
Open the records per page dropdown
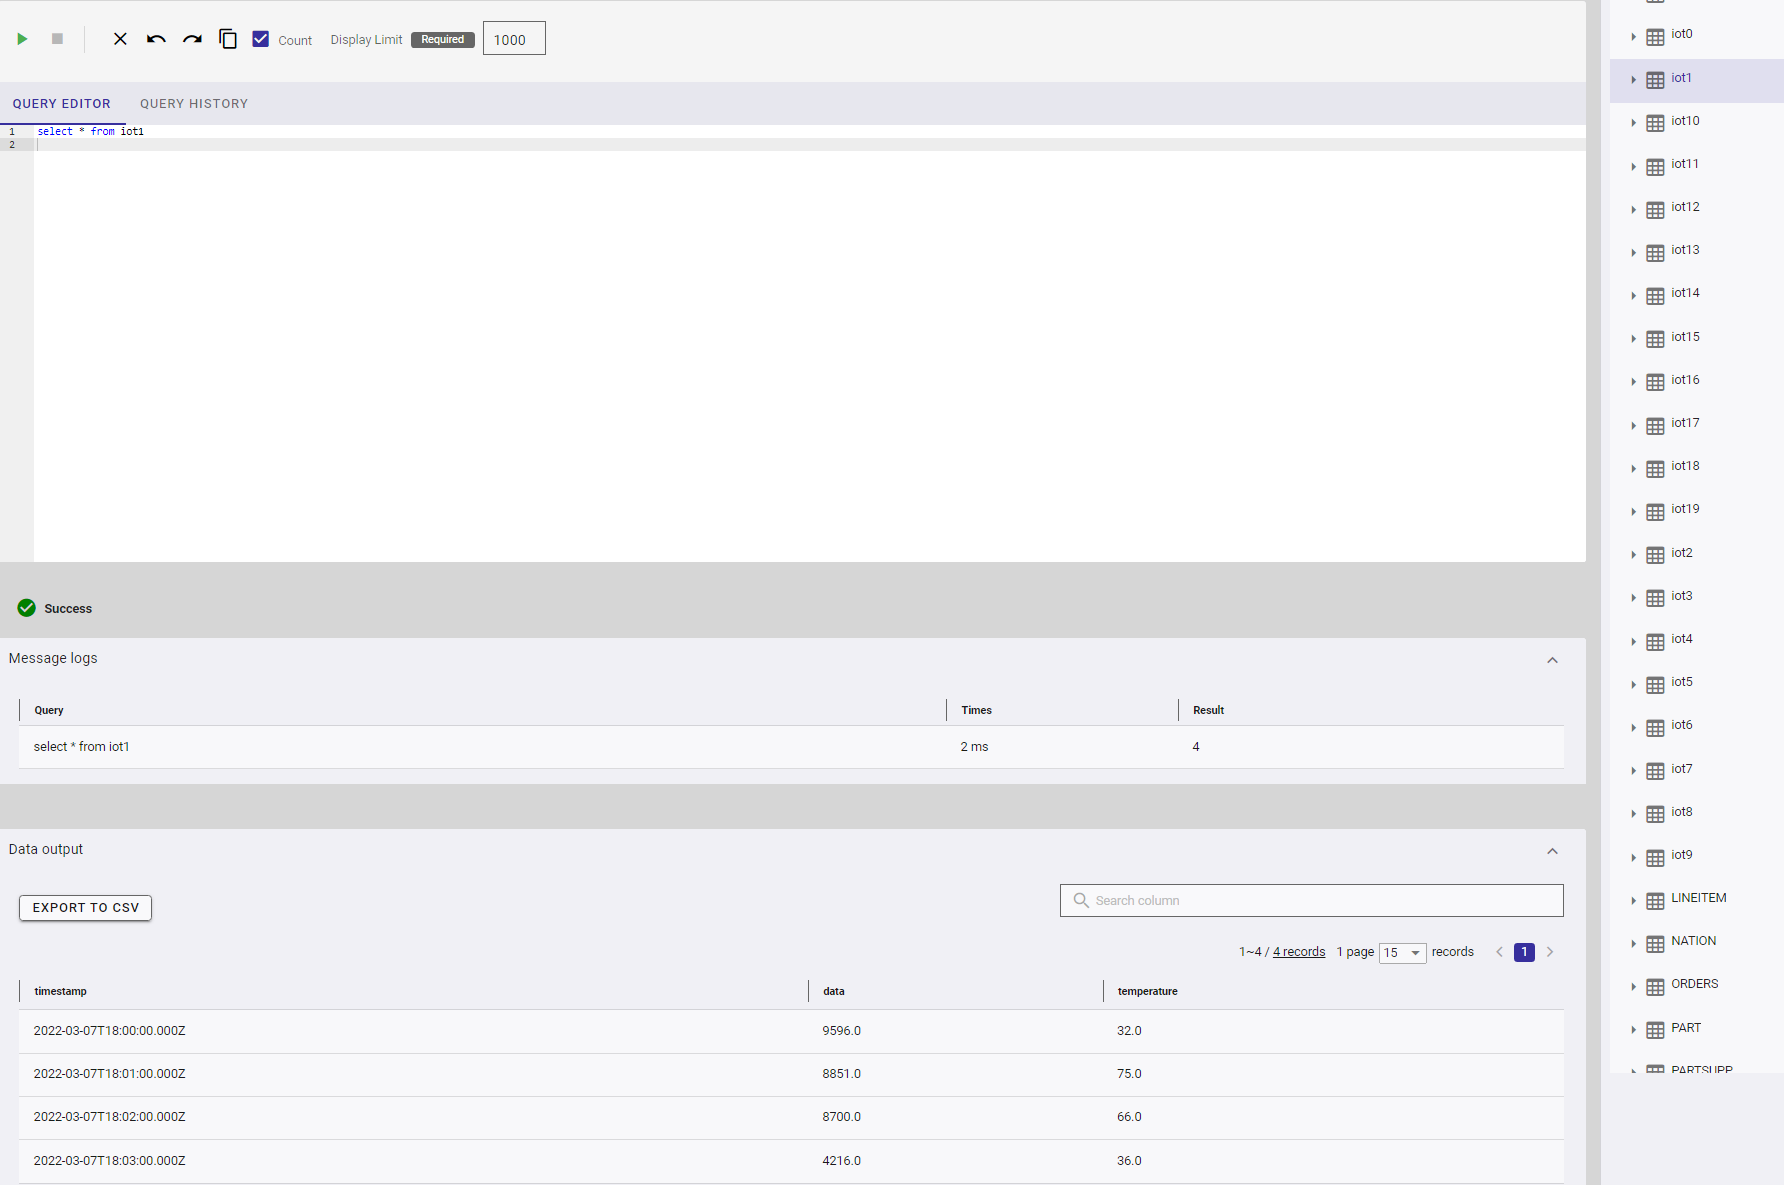[1402, 953]
